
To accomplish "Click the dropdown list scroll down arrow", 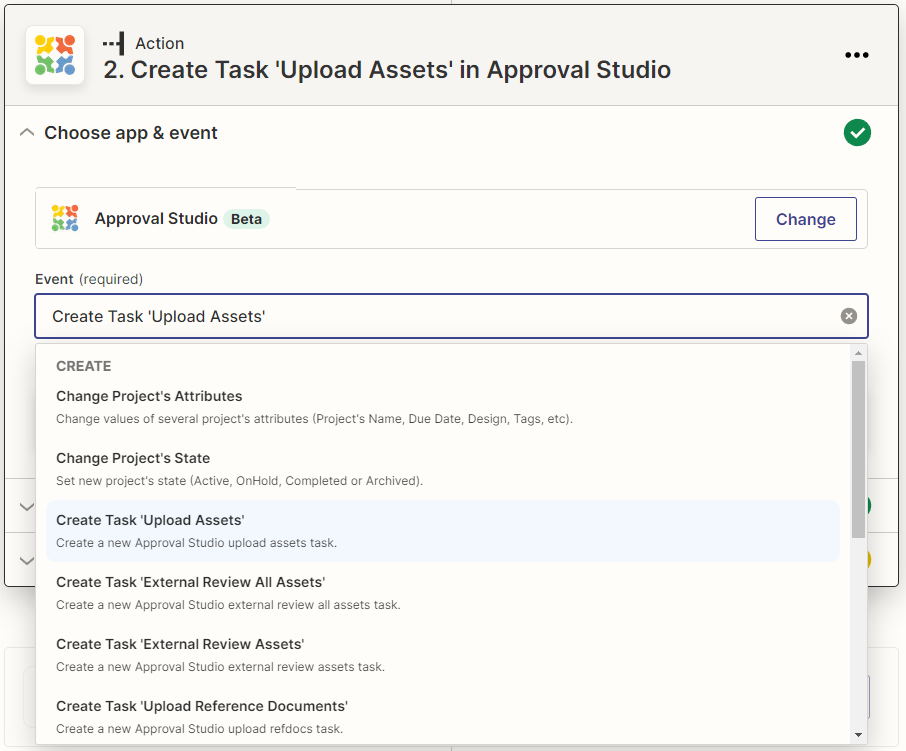I will coord(858,735).
